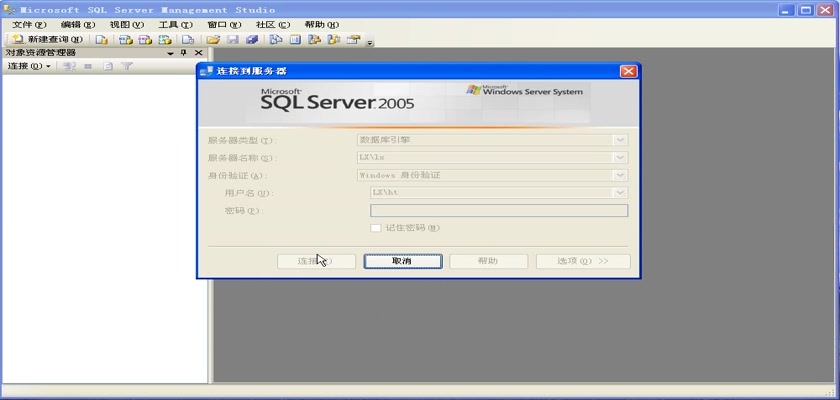Expand the 服务器类型 dropdown
Viewport: 840px width, 400px height.
(620, 140)
